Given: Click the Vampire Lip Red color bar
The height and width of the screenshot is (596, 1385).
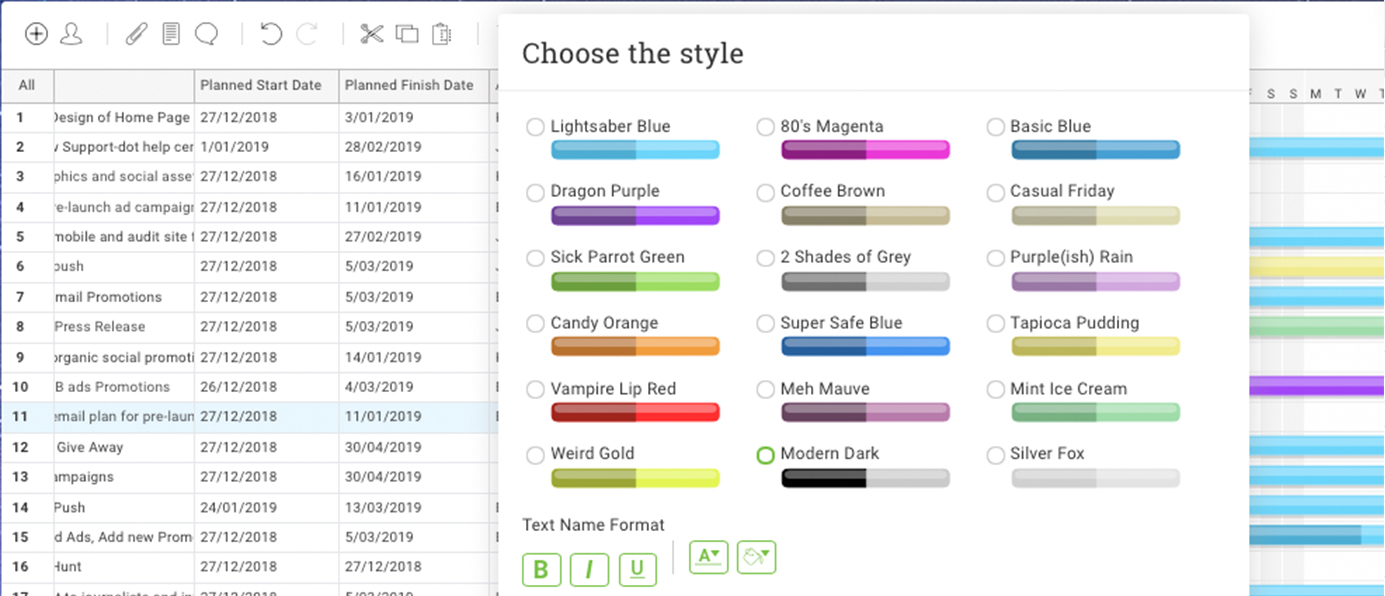Looking at the screenshot, I should coord(635,412).
